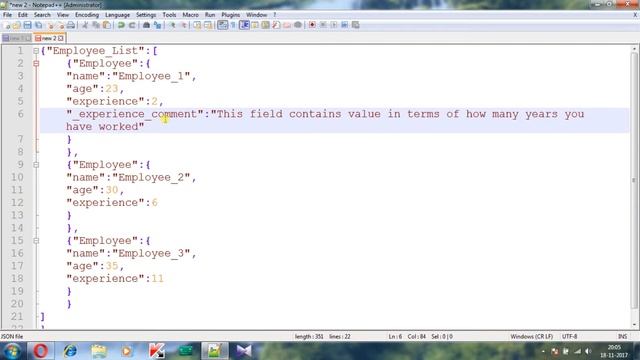Image resolution: width=640 pixels, height=360 pixels.
Task: Cut the selection with the scissors icon
Action: tap(85, 25)
